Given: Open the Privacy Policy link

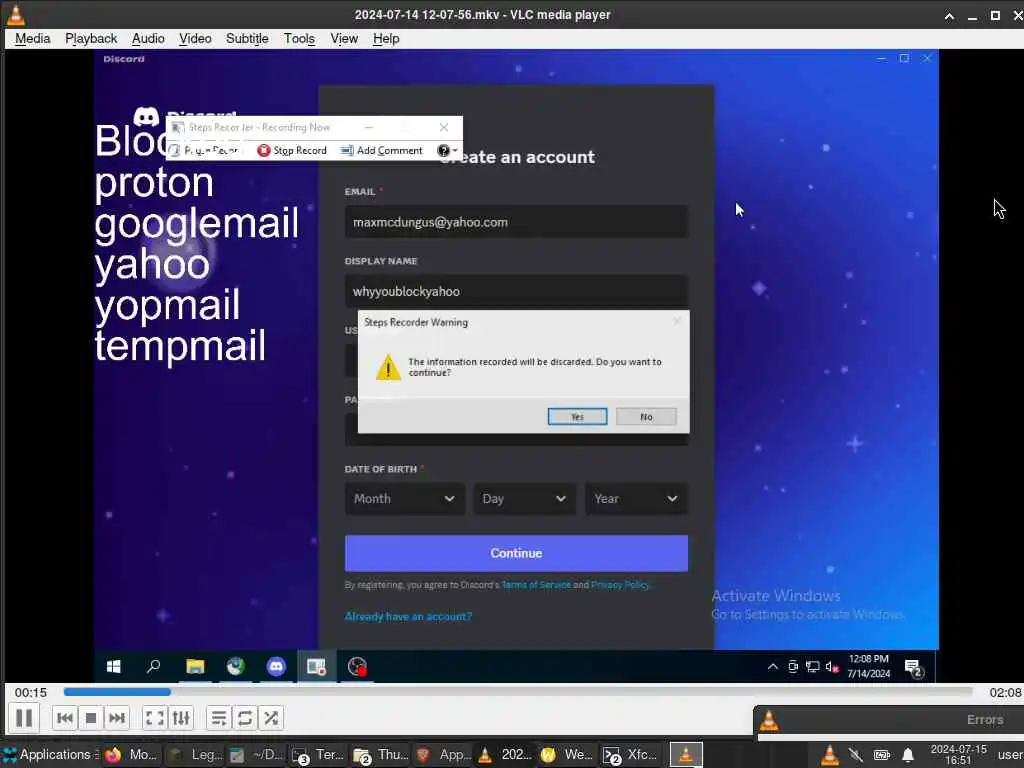Looking at the screenshot, I should (620, 584).
